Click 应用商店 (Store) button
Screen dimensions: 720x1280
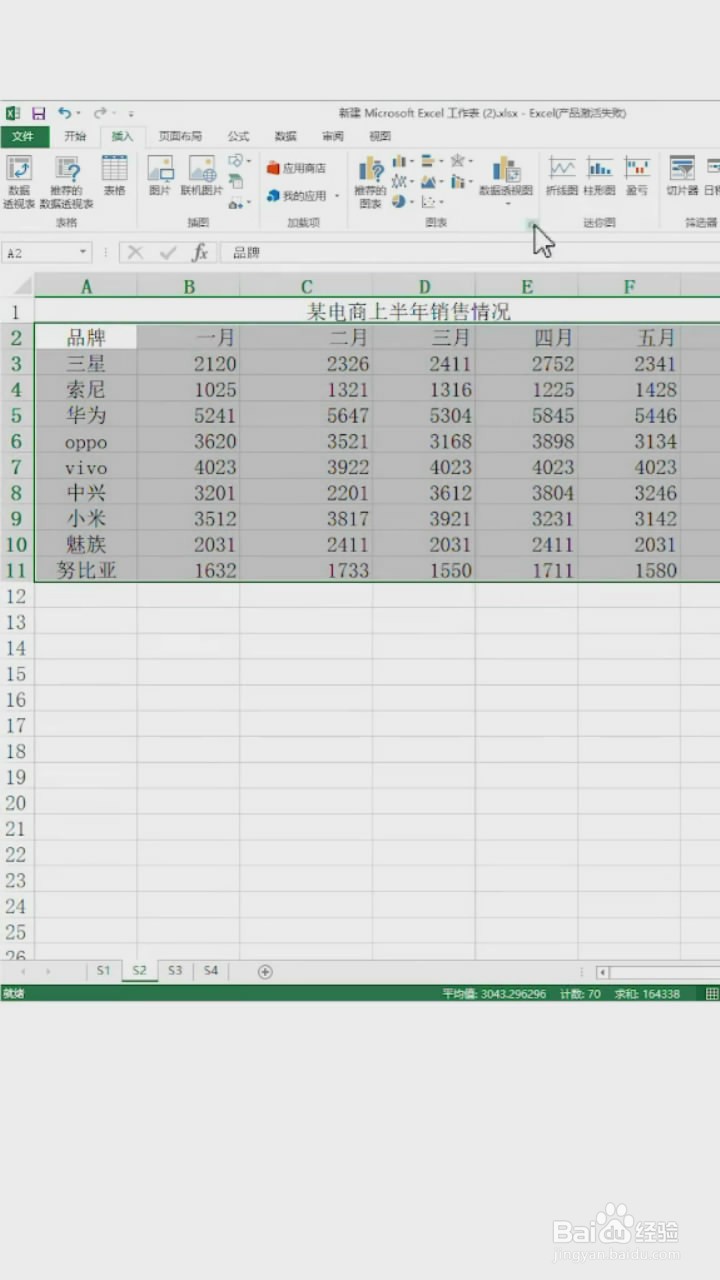(x=297, y=168)
